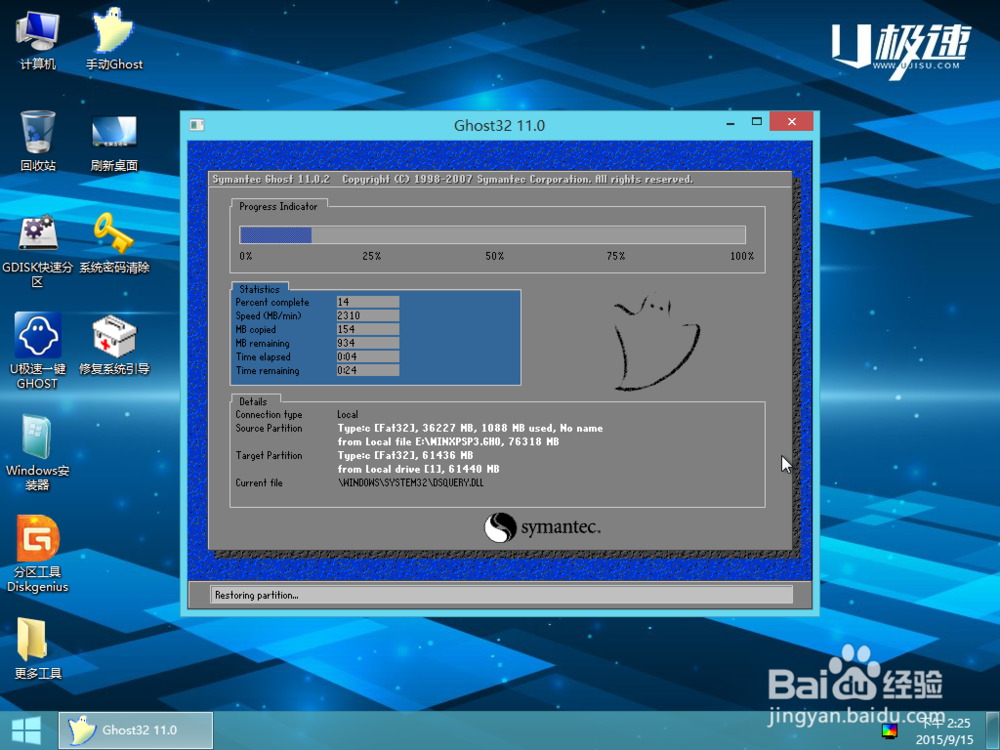Viewport: 1000px width, 750px height.
Task: Click the Symantec logo in Ghost window
Action: tap(541, 527)
